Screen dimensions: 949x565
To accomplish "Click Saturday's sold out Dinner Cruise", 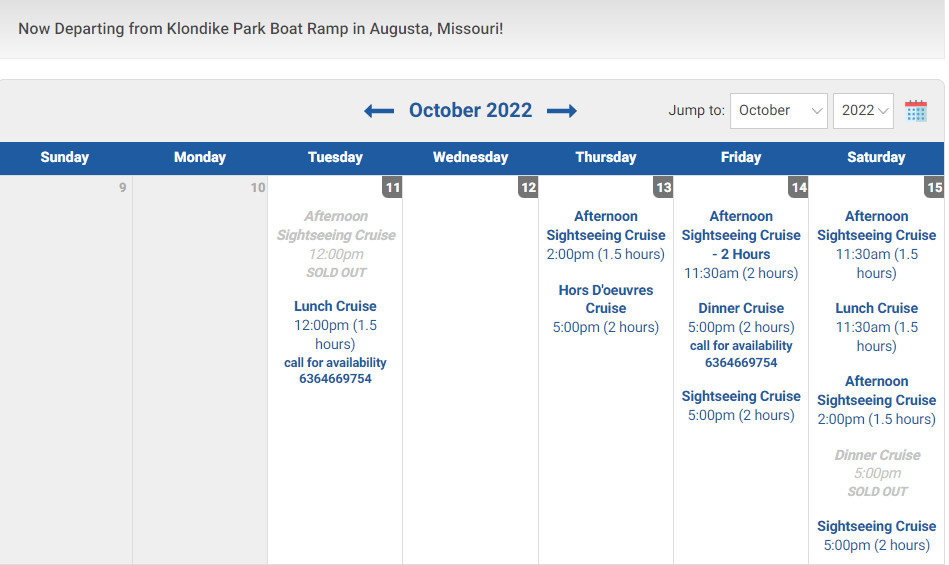I will coord(877,455).
